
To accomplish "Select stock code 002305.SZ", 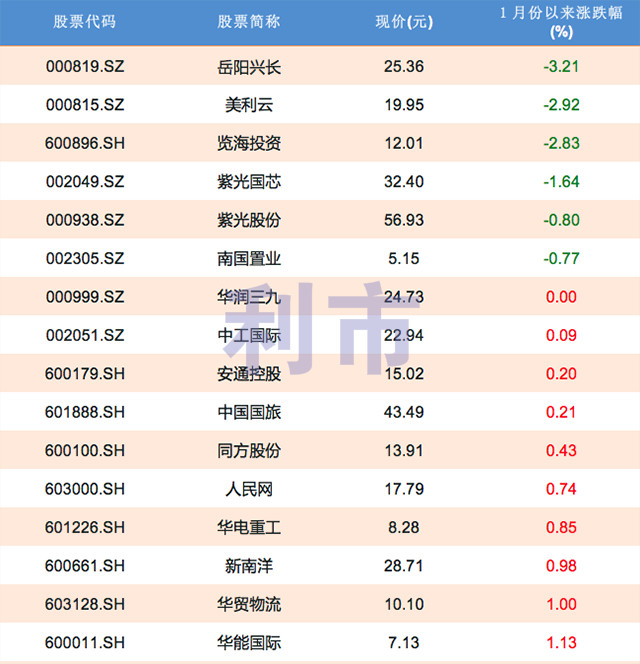I will [85, 258].
